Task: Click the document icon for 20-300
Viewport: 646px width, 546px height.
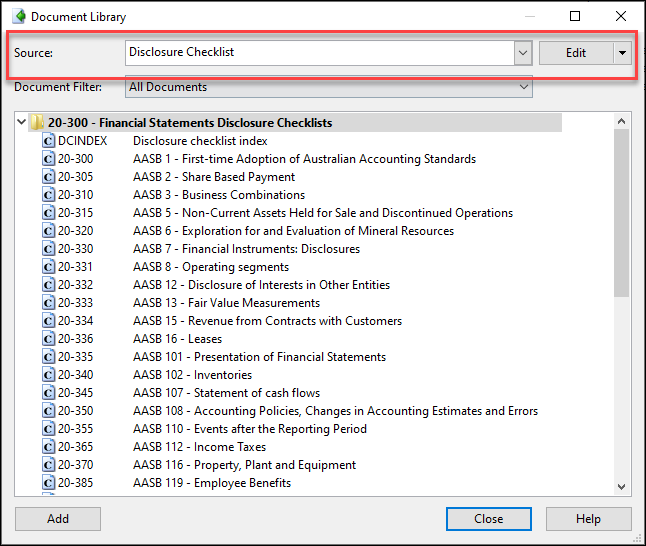Action: (x=48, y=159)
